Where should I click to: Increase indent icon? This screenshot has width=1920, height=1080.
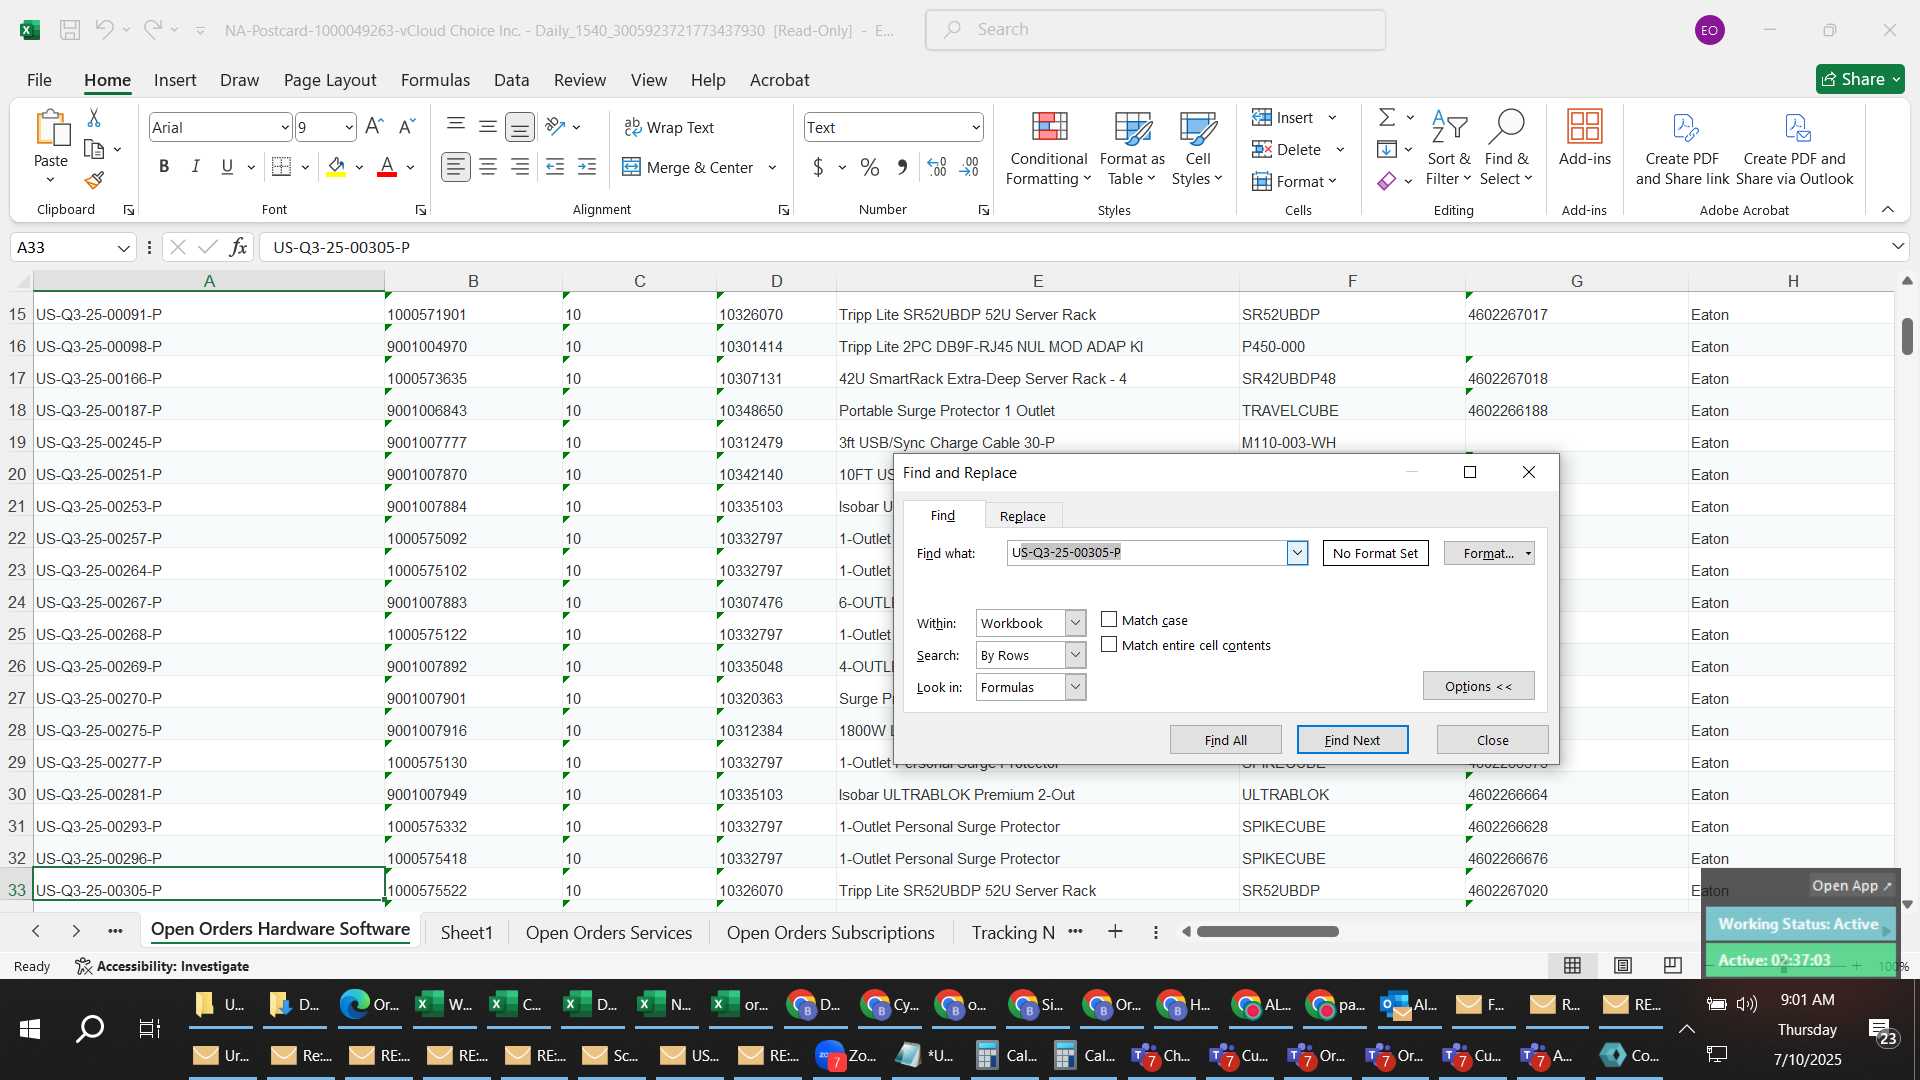(587, 167)
